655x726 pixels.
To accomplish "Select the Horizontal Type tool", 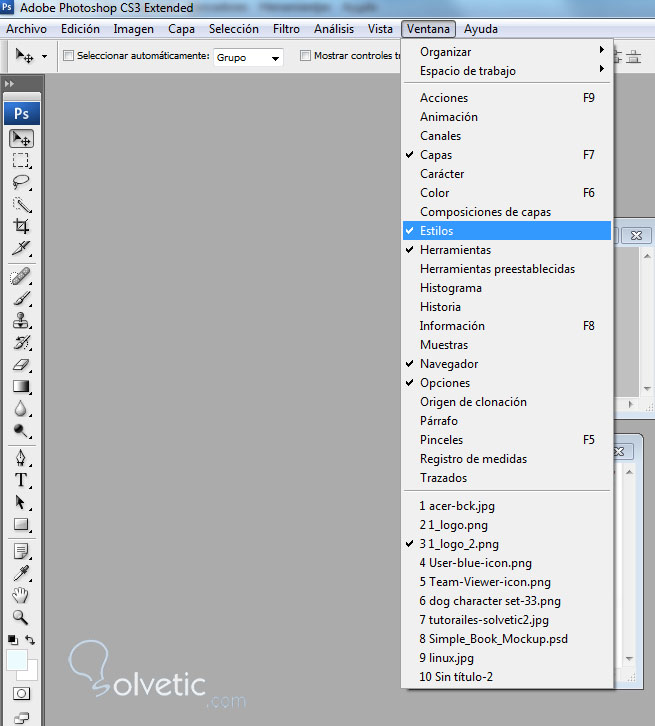I will pos(21,480).
